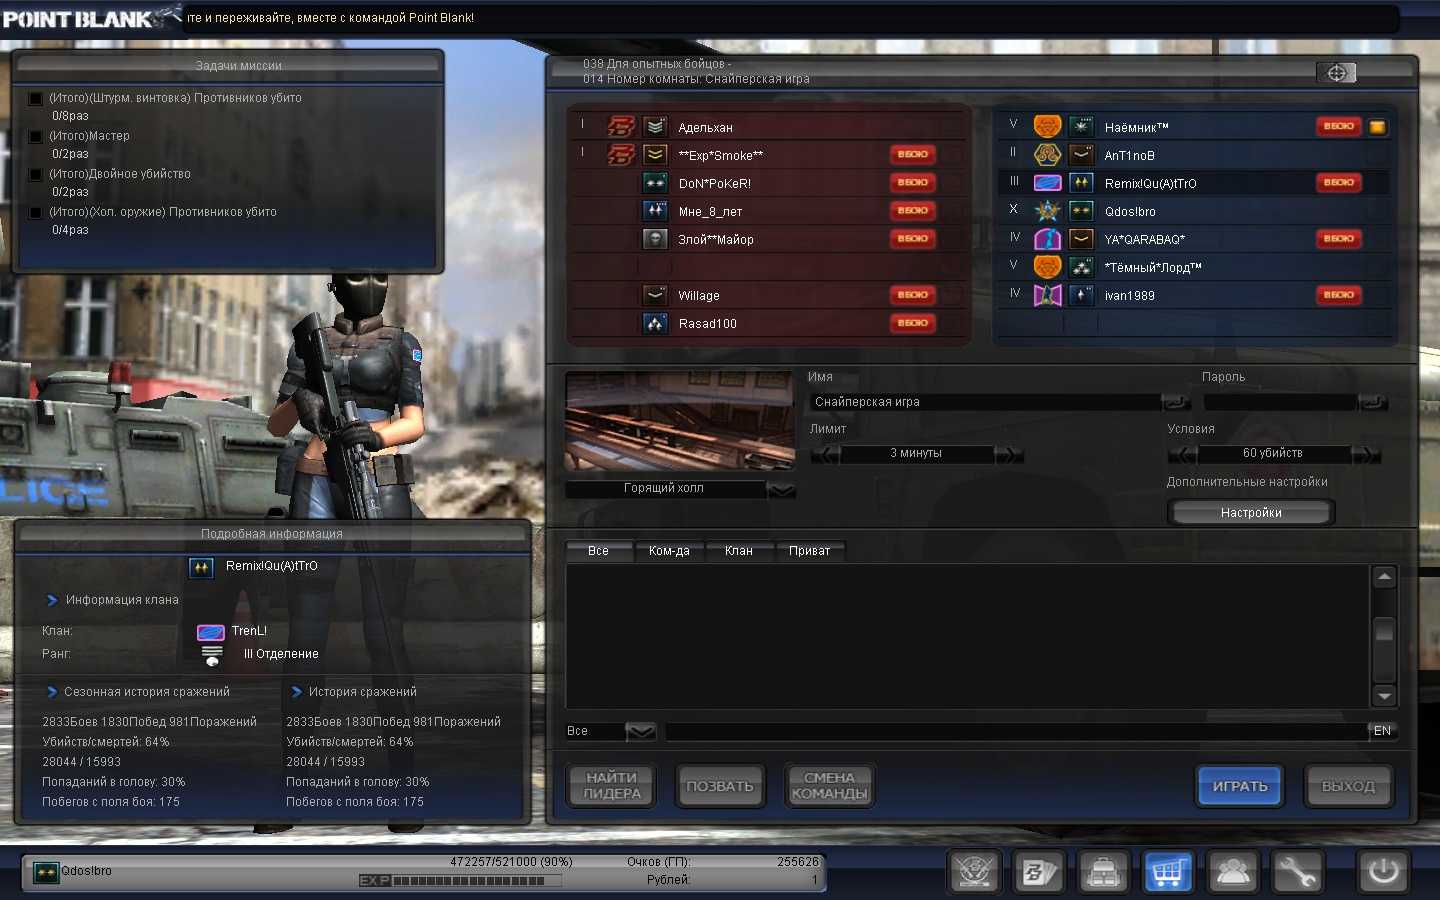Screen dimensions: 1440x900
Task: Increase kill condition with right arrow
Action: pyautogui.click(x=1366, y=454)
